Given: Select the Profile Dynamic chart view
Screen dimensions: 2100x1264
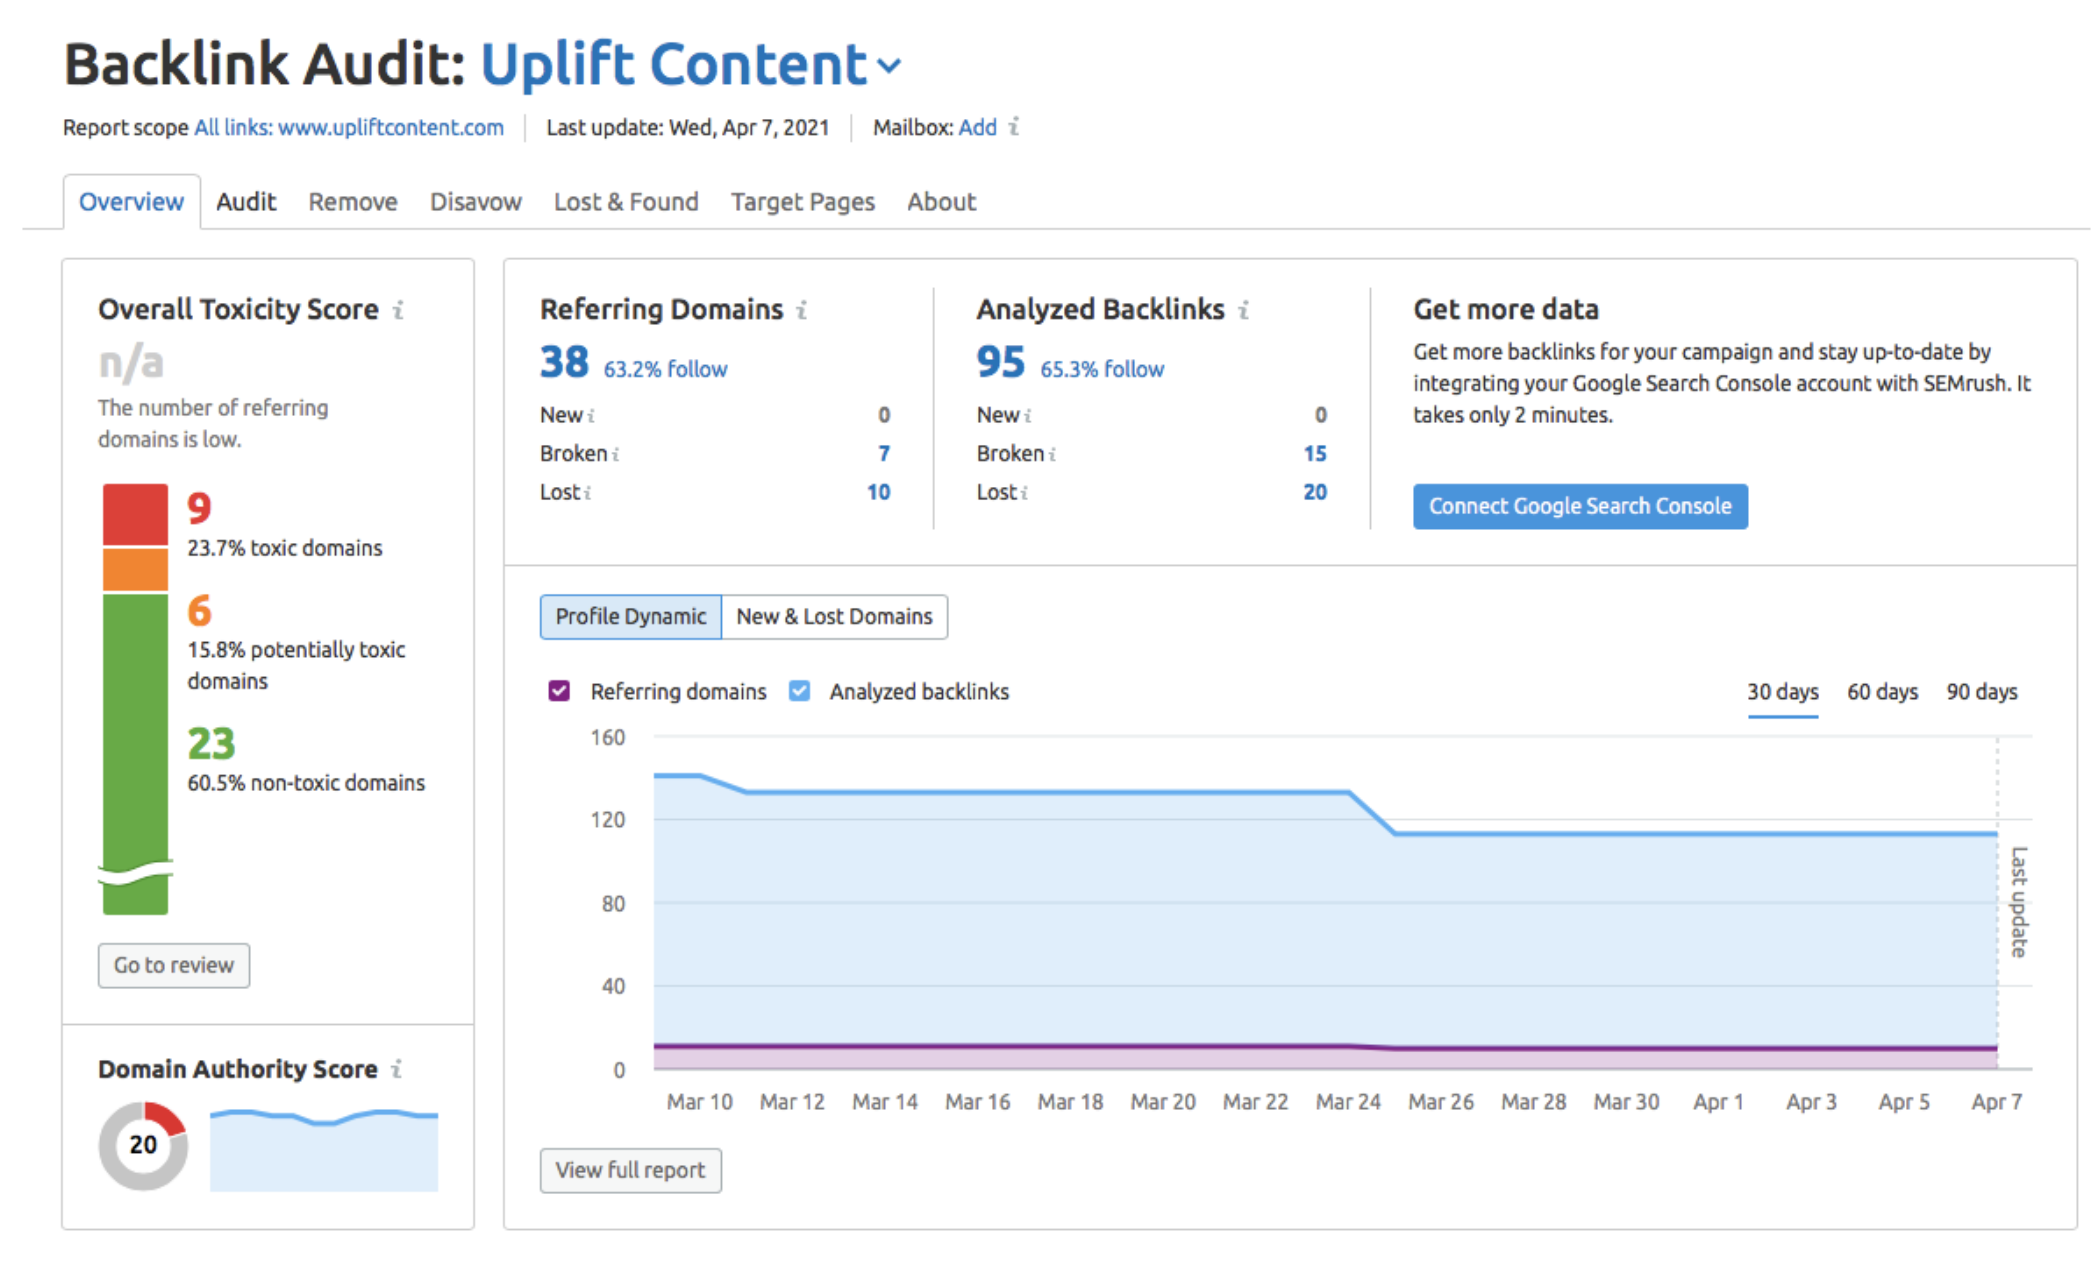Looking at the screenshot, I should click(x=631, y=617).
